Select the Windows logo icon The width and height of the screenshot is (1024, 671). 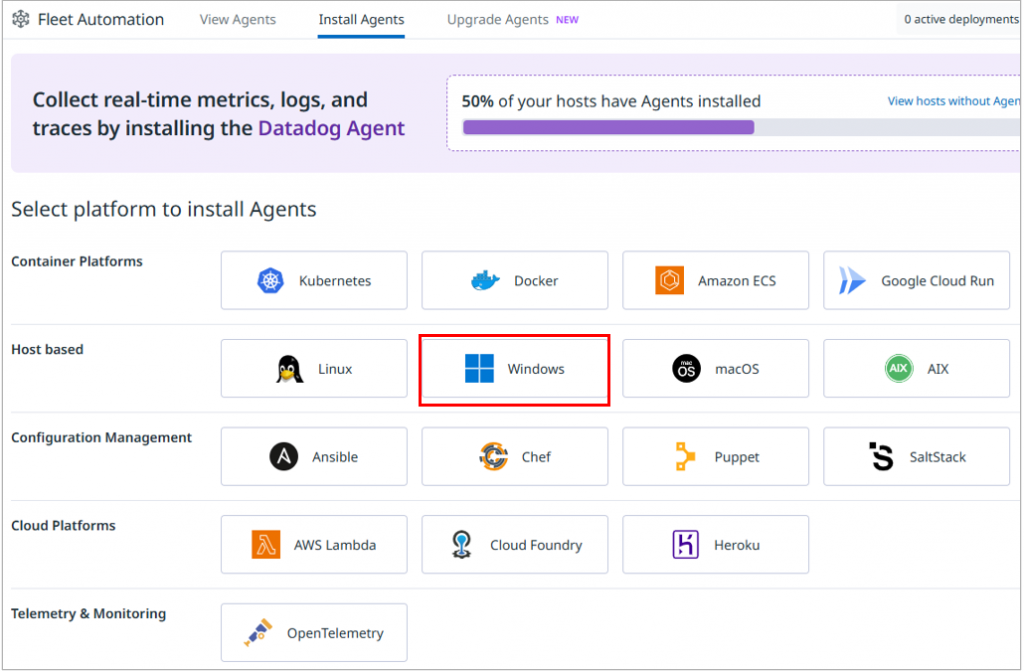coord(479,368)
